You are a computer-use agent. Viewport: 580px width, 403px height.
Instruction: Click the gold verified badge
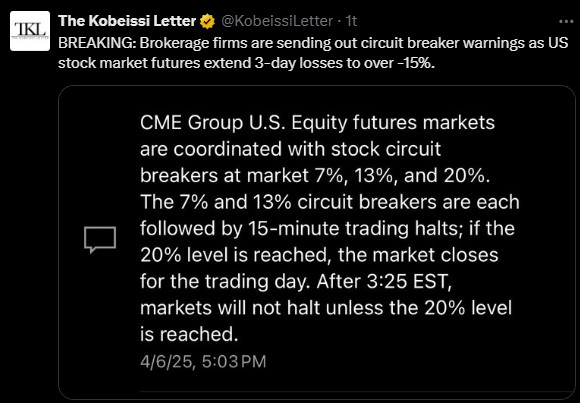tap(208, 22)
